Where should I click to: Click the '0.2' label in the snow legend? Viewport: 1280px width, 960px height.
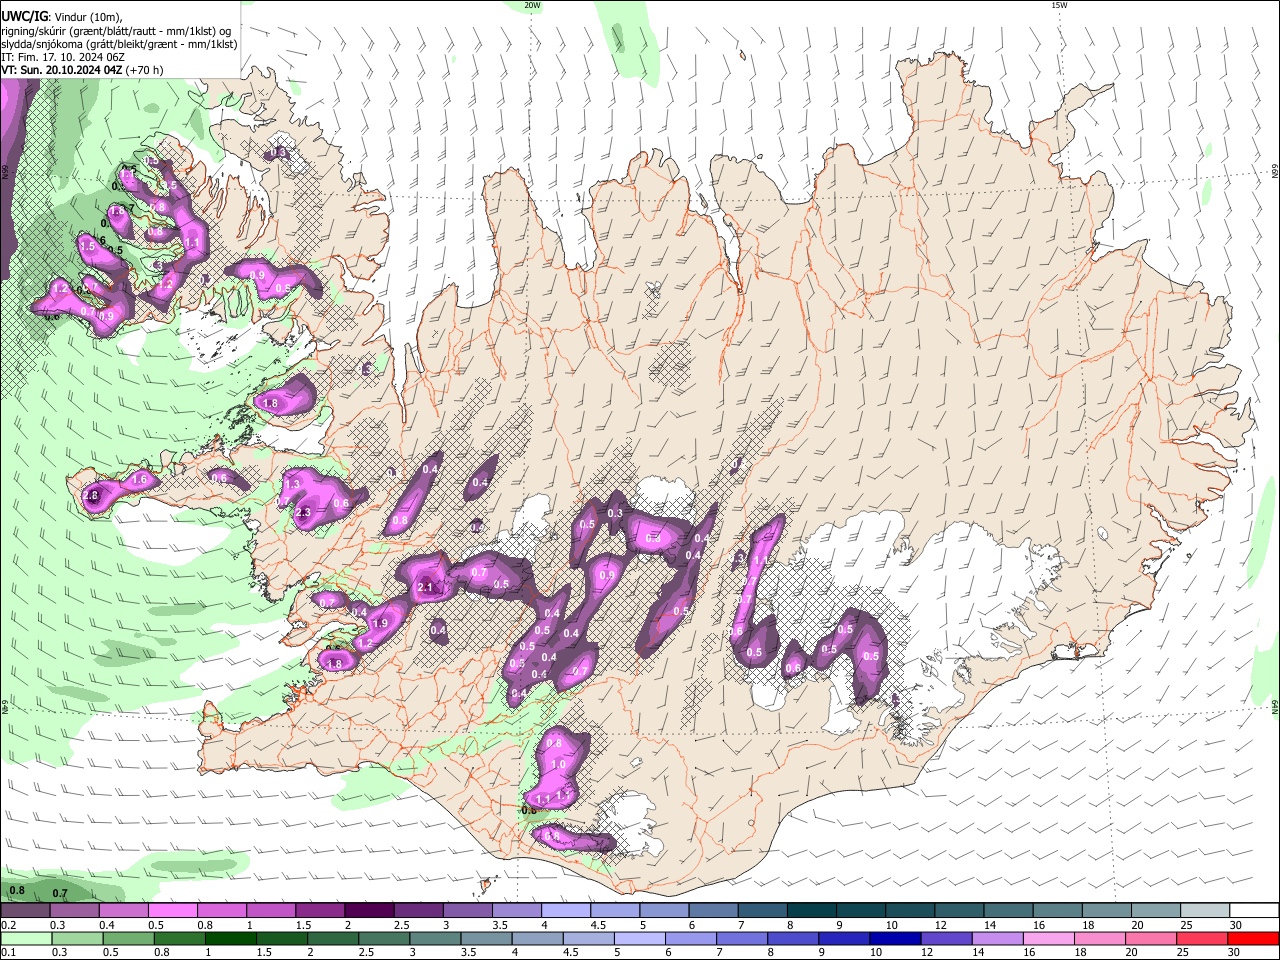[x=8, y=925]
